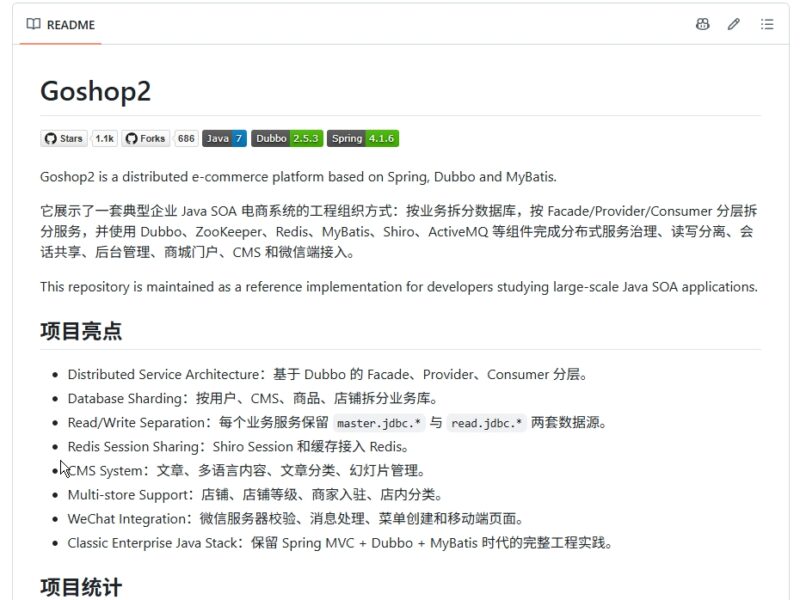Screen dimensions: 800x600
Task: Open the README tab
Action: pyautogui.click(x=61, y=24)
